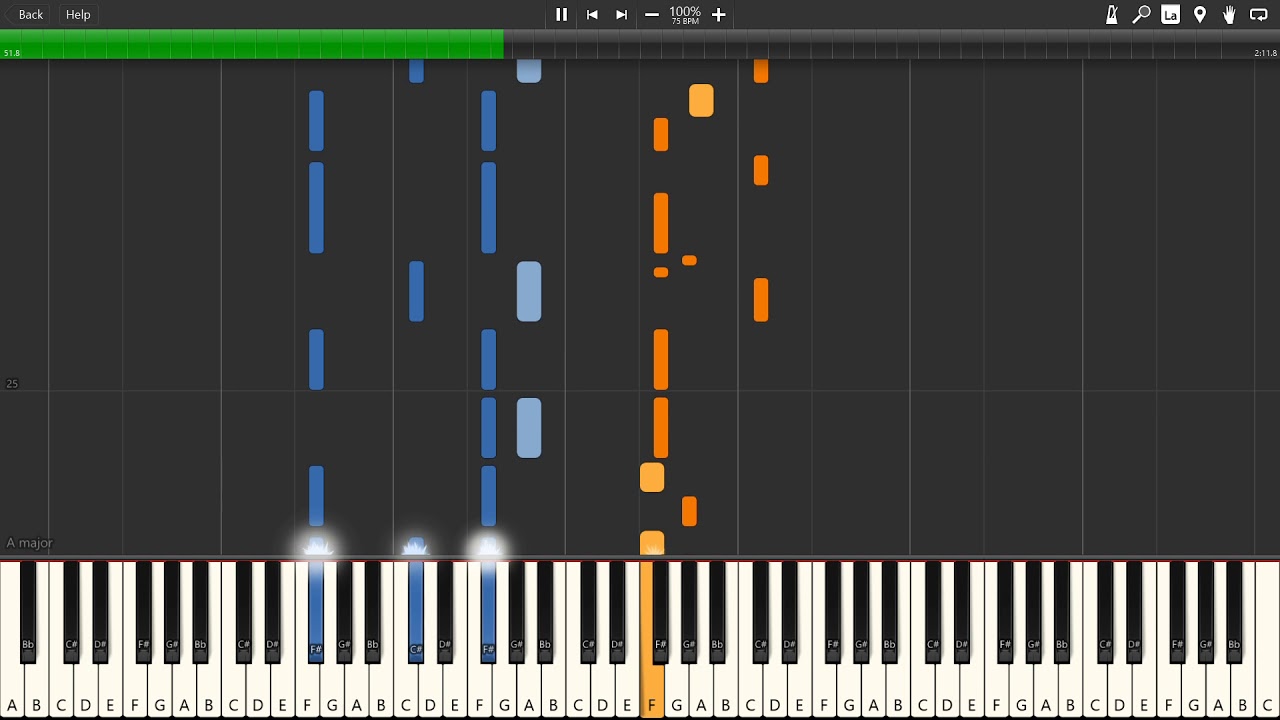
Task: Open the bookmarks pin icon
Action: [1200, 15]
